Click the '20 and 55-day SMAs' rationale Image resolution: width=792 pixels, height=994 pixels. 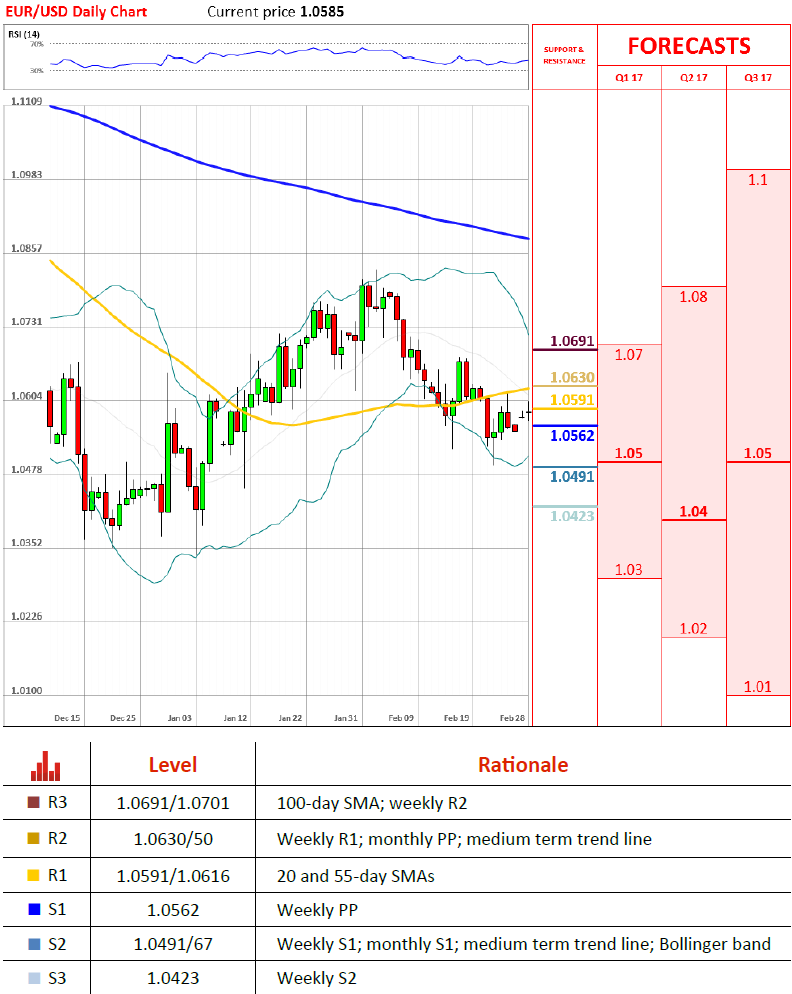(x=356, y=876)
